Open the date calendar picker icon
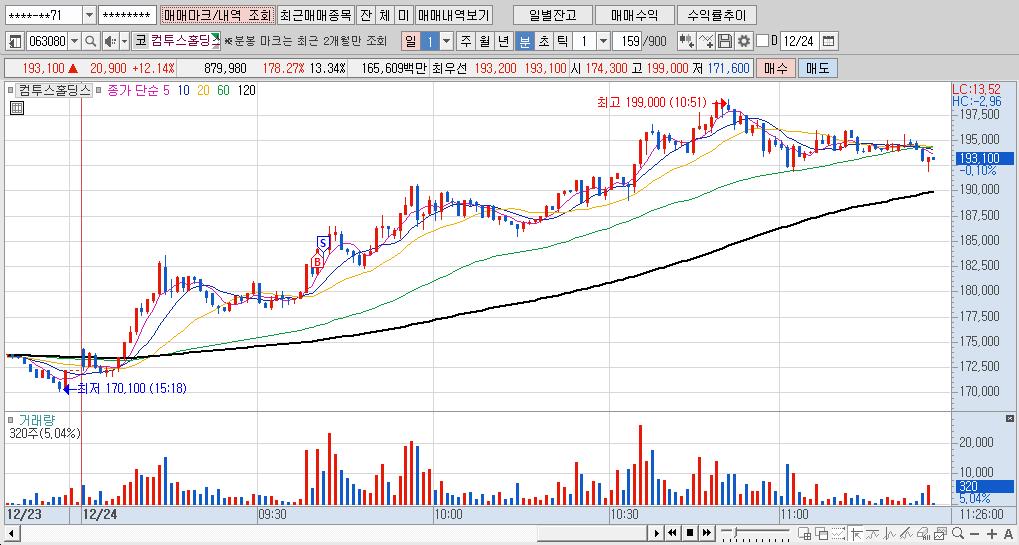 click(x=828, y=42)
